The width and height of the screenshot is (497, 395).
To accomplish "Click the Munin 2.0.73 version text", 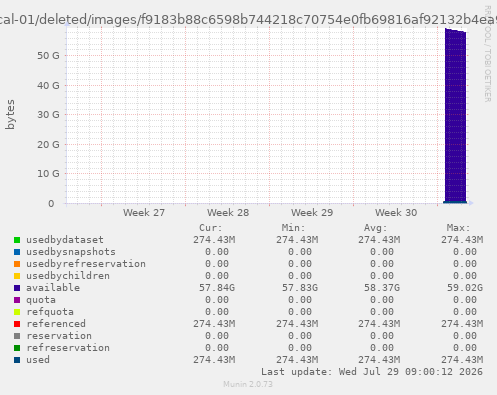I will [x=248, y=384].
